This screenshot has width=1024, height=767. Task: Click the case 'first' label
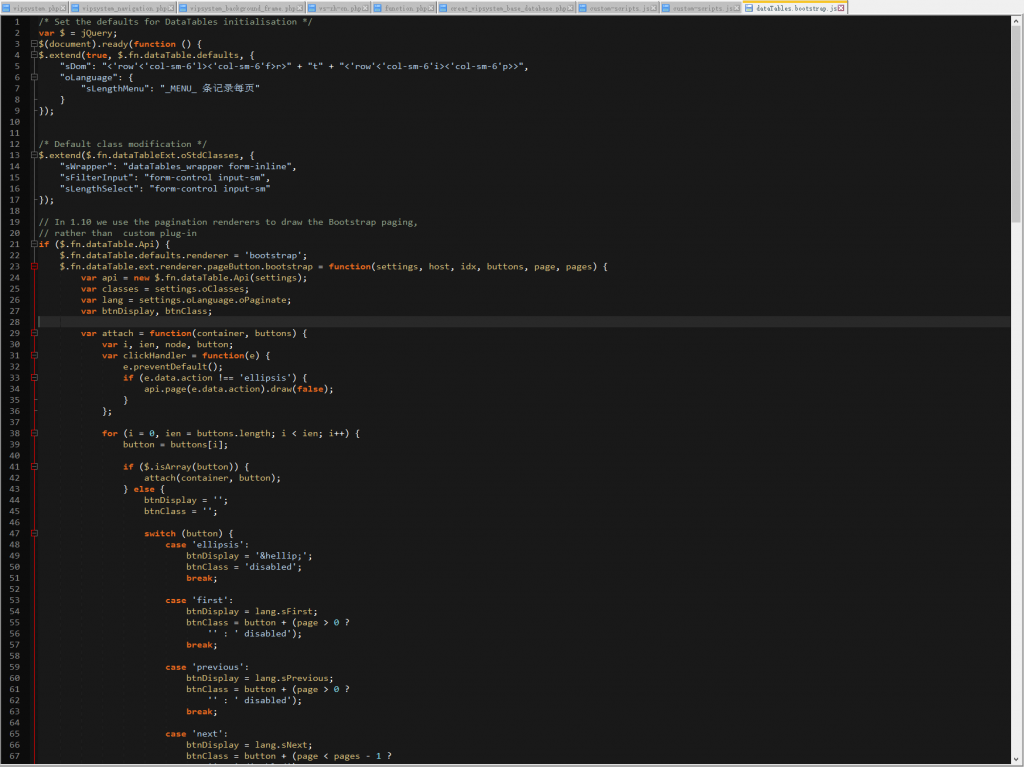click(199, 600)
